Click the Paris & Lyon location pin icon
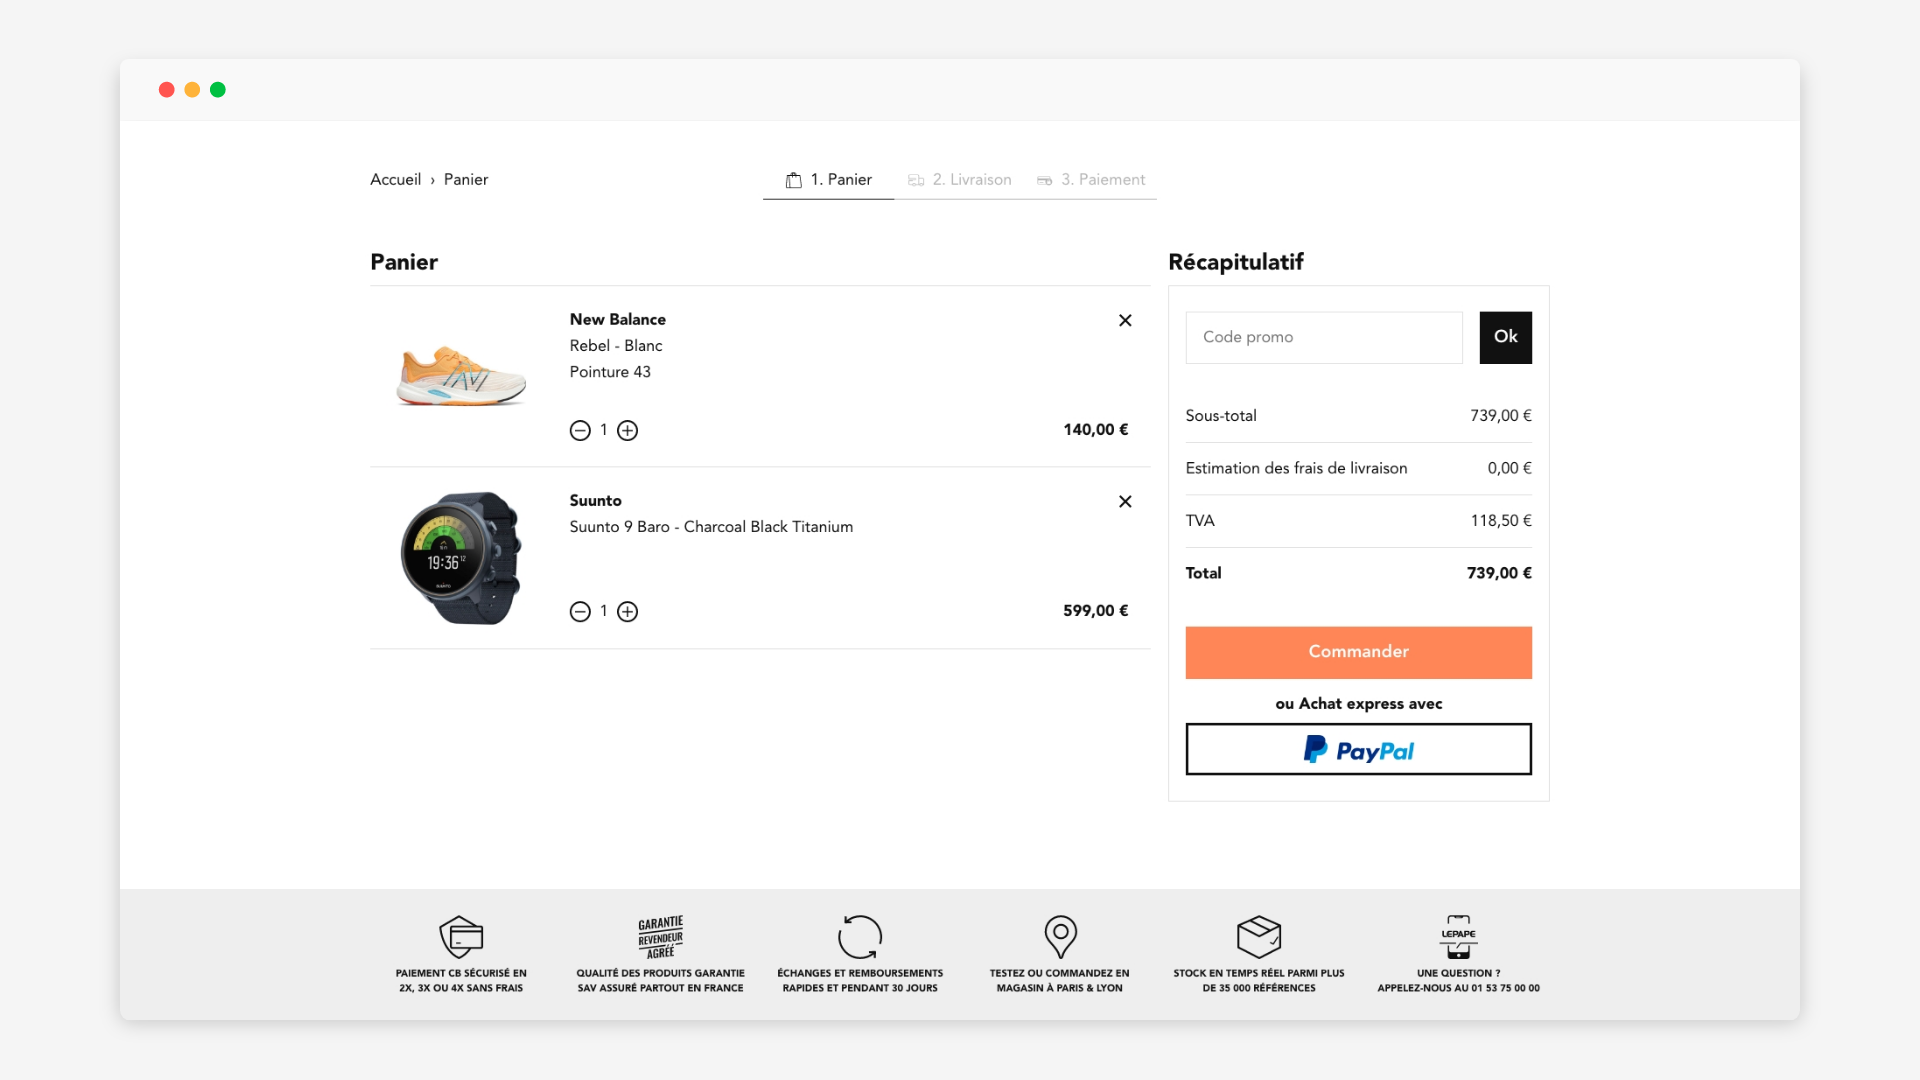This screenshot has width=1920, height=1080. click(x=1060, y=936)
